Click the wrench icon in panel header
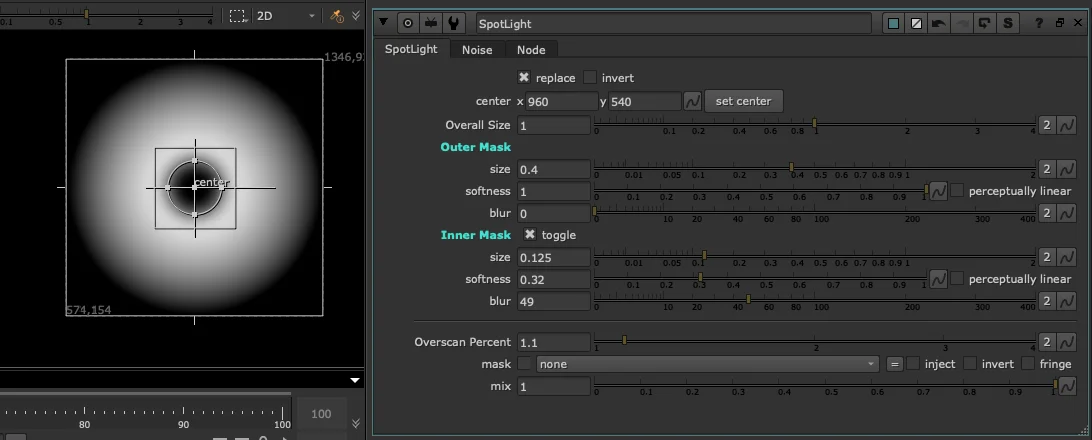1092x440 pixels. [x=455, y=23]
